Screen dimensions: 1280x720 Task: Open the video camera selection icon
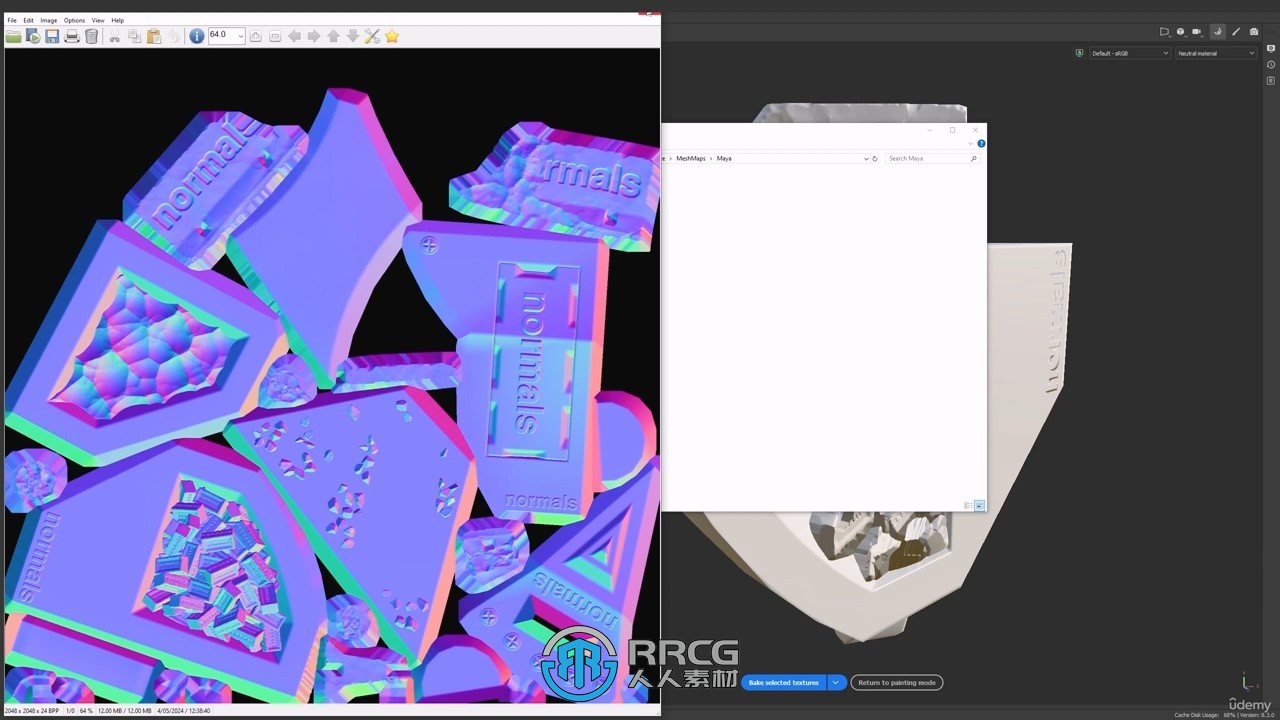click(x=1199, y=32)
